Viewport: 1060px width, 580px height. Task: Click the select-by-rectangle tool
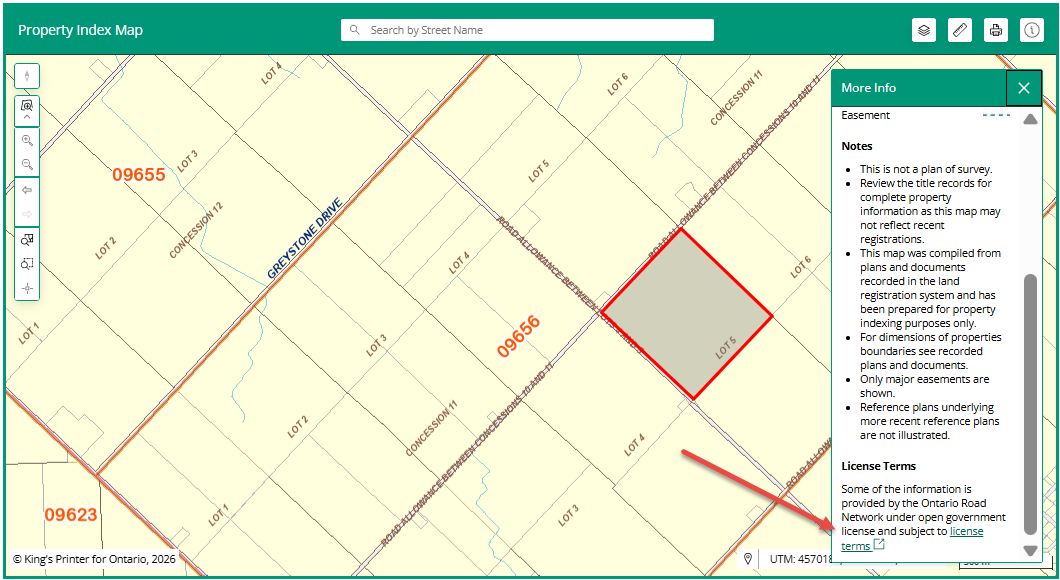27,264
